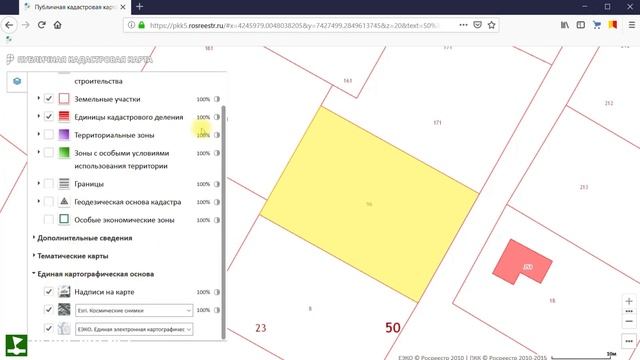Enable Особые экономические зоны checkbox

(49, 219)
